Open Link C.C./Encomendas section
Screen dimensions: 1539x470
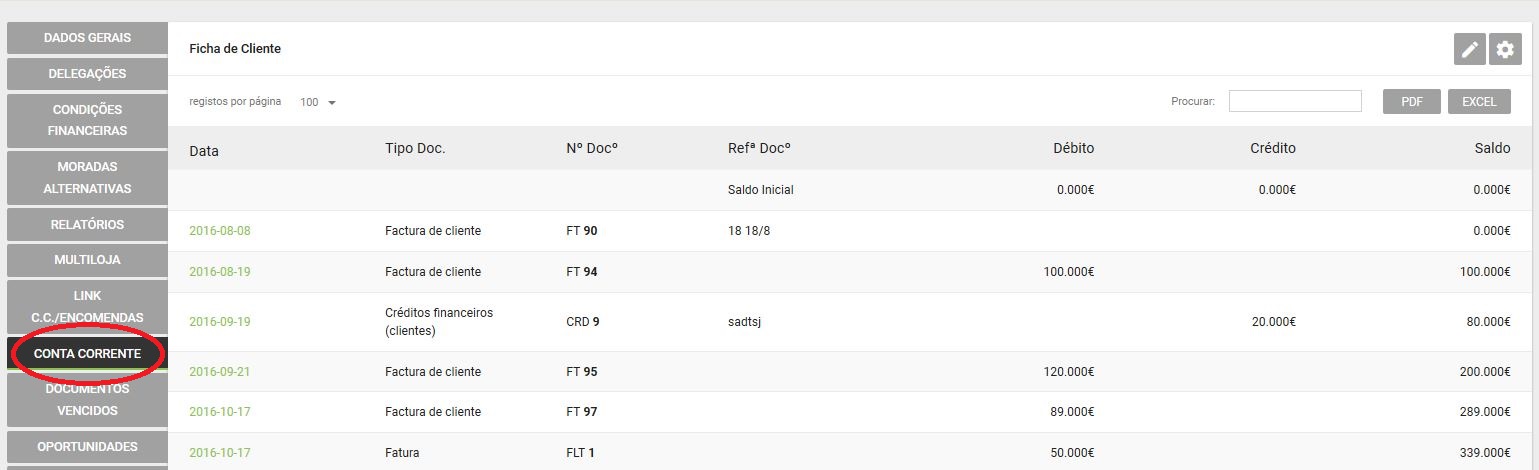click(87, 307)
